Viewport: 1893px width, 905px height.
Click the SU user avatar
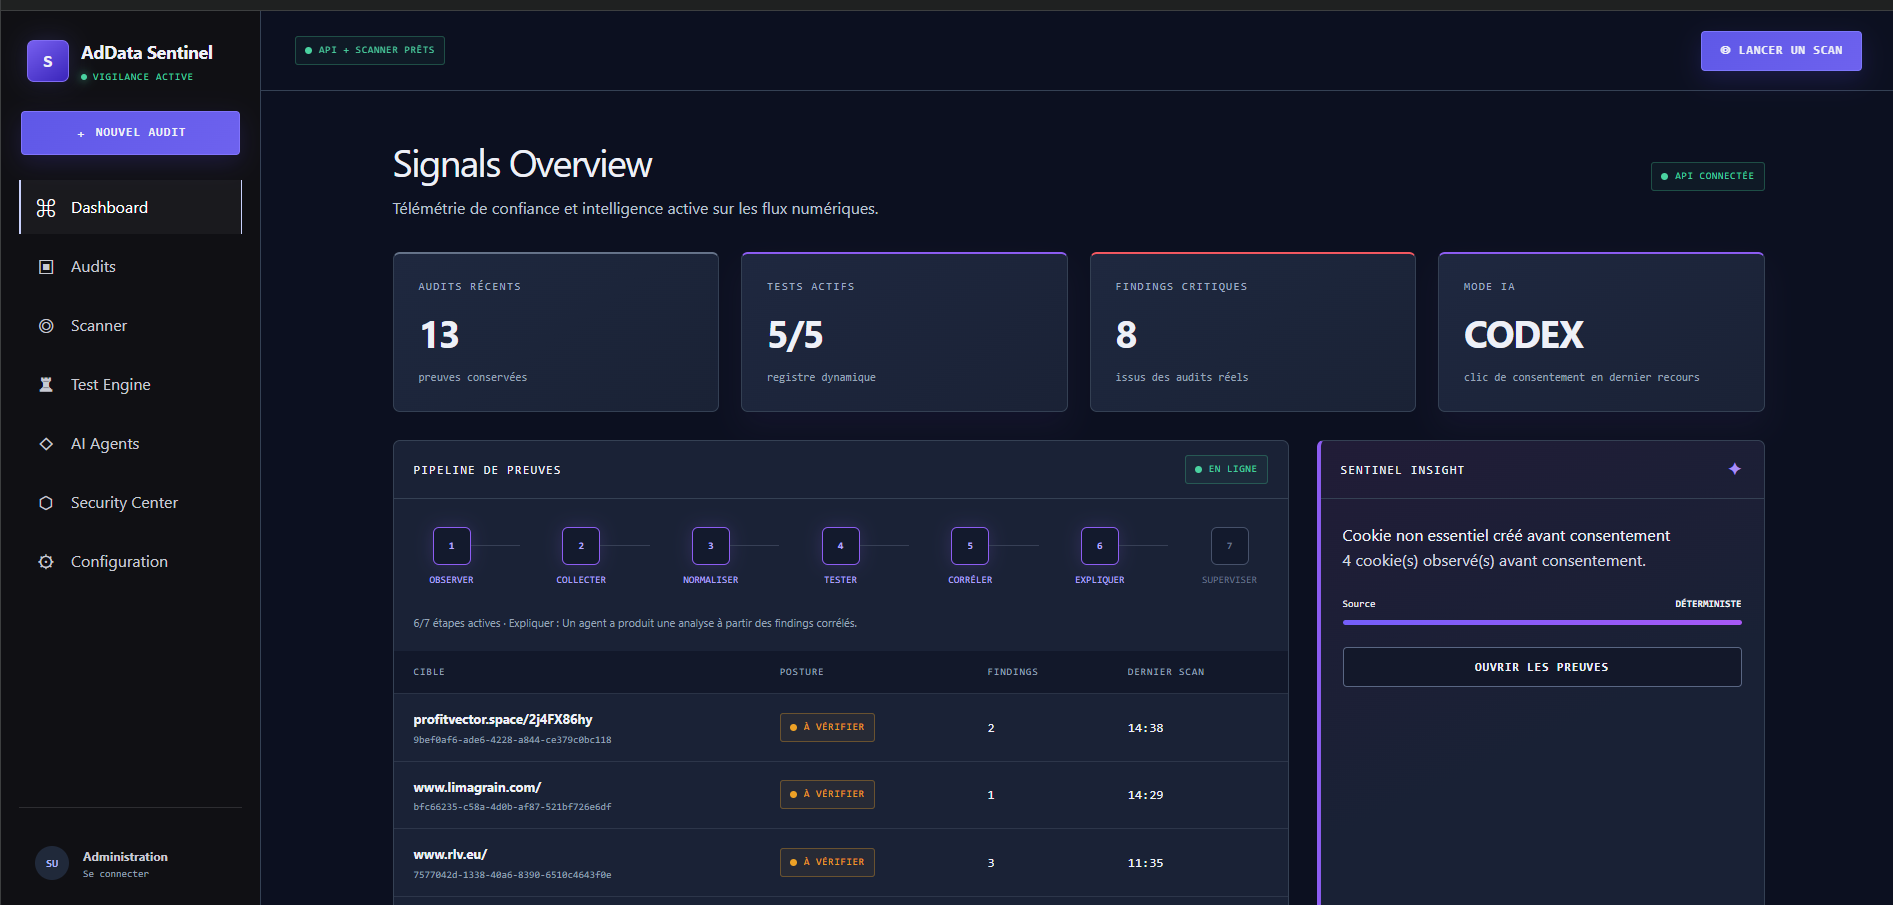coord(52,863)
